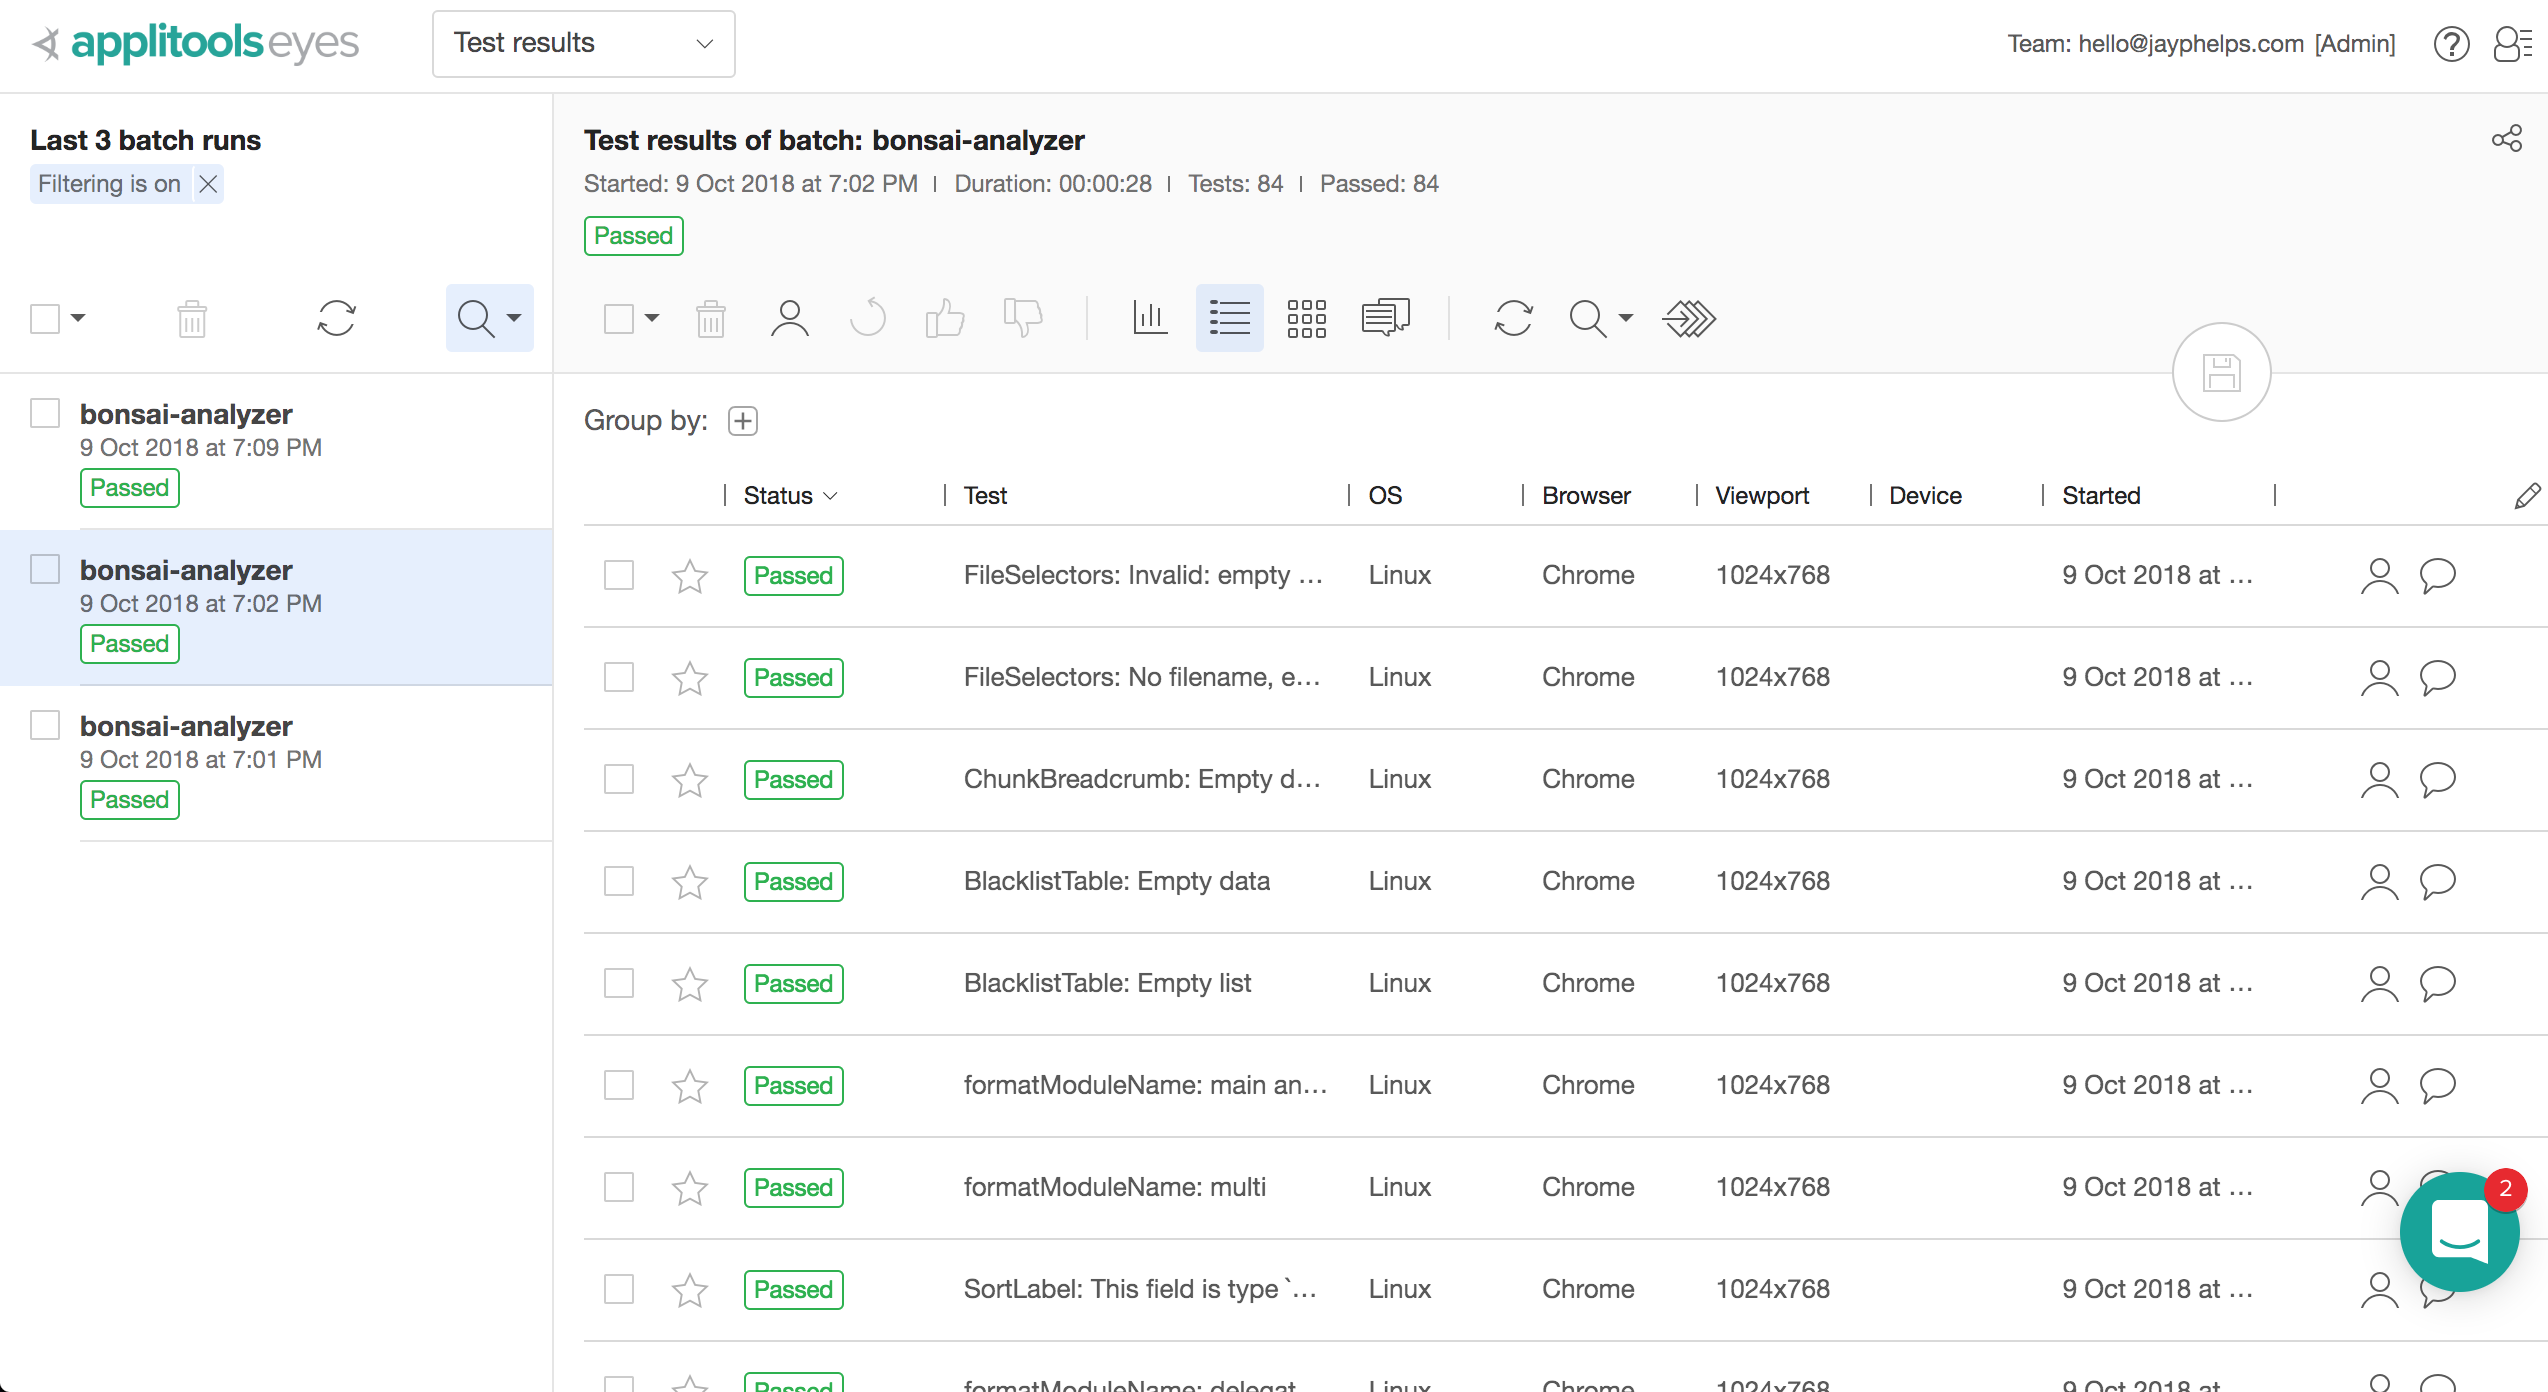Clear the 'Filtering is on' filter
The image size is (2548, 1392).
[208, 184]
